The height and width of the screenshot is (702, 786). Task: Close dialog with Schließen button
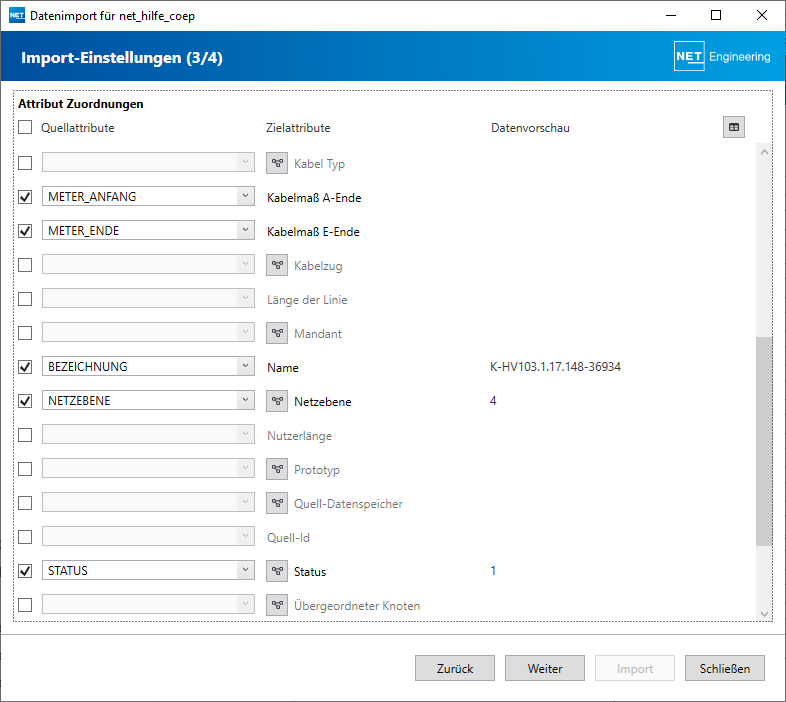point(725,668)
